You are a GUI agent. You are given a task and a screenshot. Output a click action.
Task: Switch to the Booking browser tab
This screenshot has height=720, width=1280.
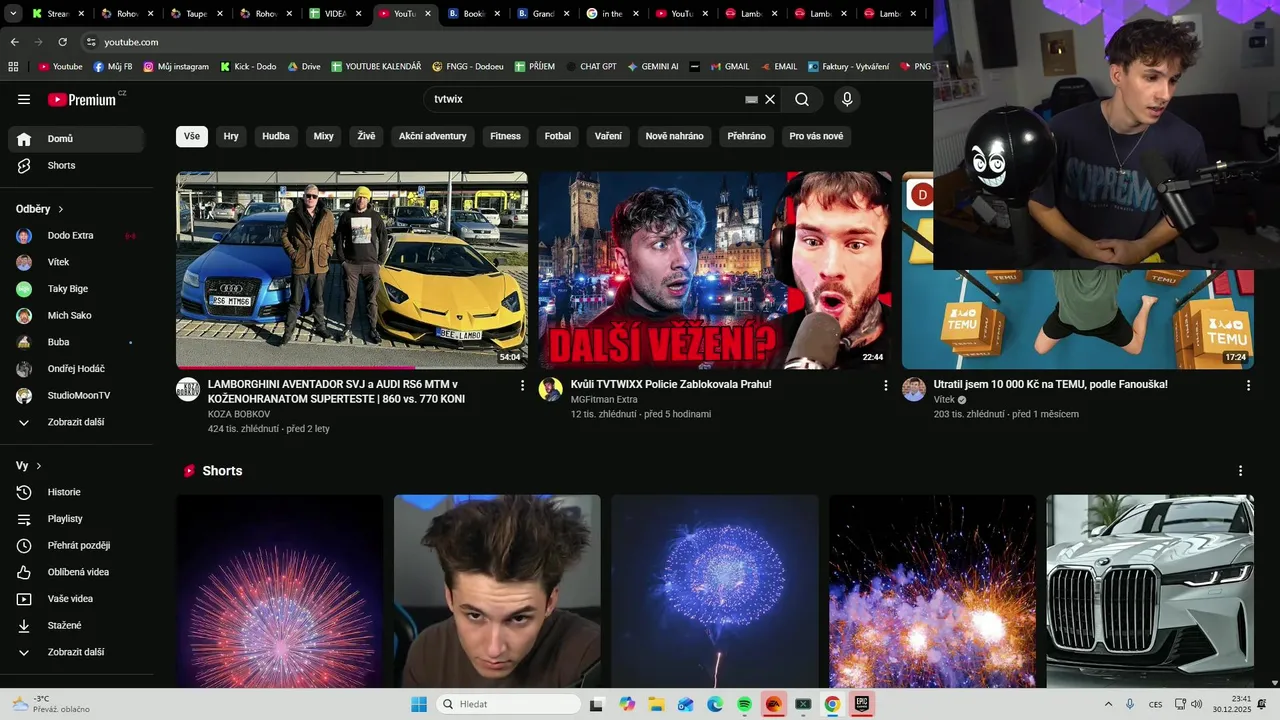(x=474, y=14)
